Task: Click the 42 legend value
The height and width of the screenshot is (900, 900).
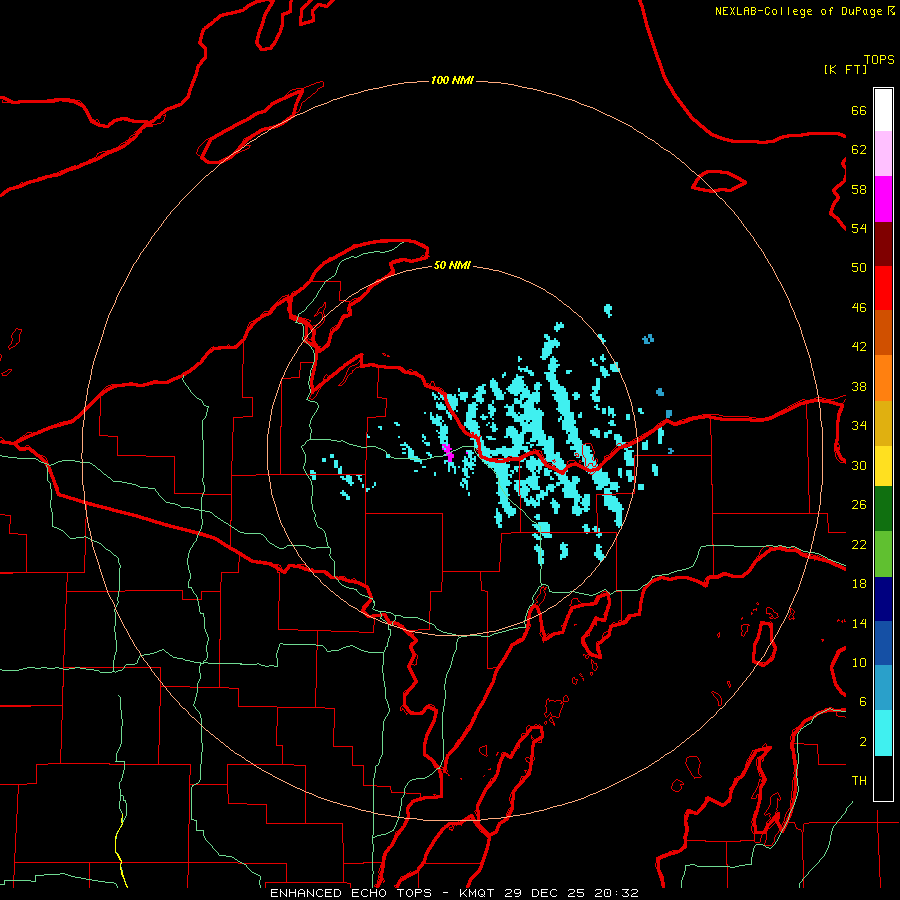Action: coord(859,347)
